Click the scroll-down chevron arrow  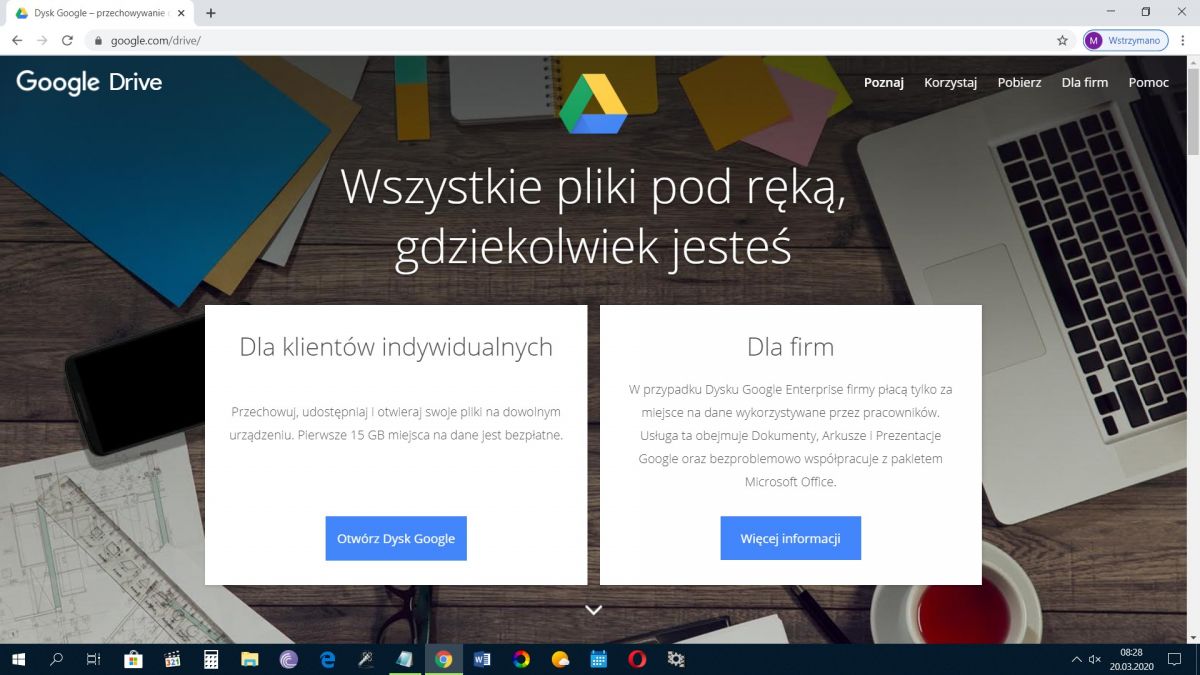coord(593,609)
